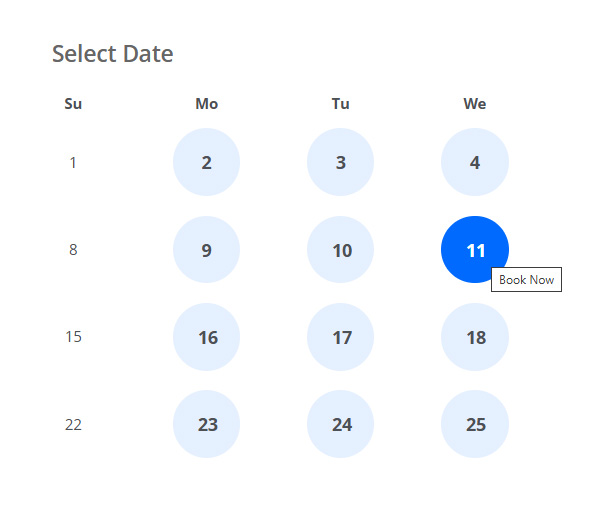Select Wednesday the 18th

[x=475, y=337]
